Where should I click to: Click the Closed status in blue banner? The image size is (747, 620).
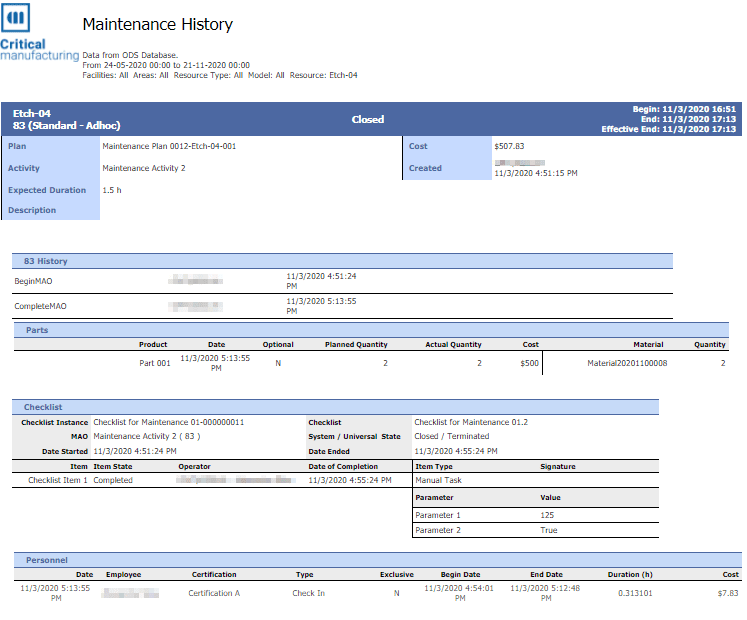click(367, 119)
